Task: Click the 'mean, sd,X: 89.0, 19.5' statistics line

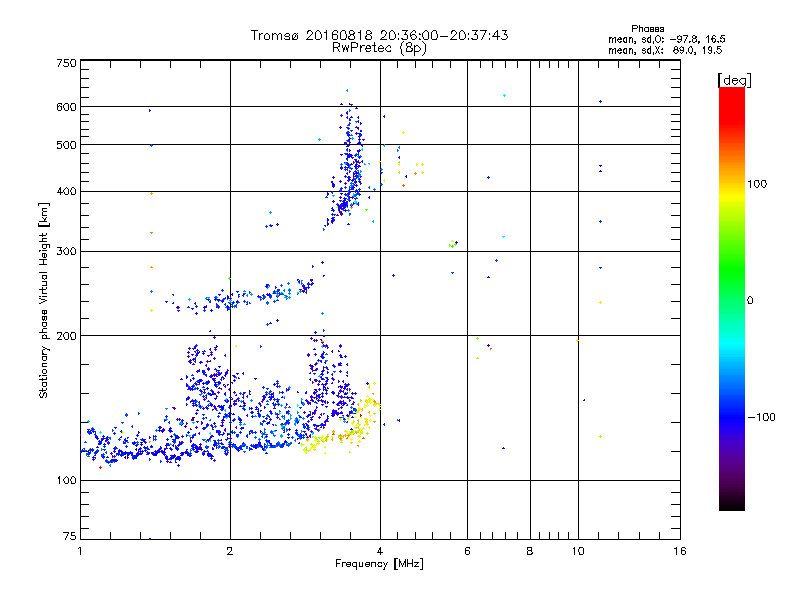Action: [x=665, y=50]
